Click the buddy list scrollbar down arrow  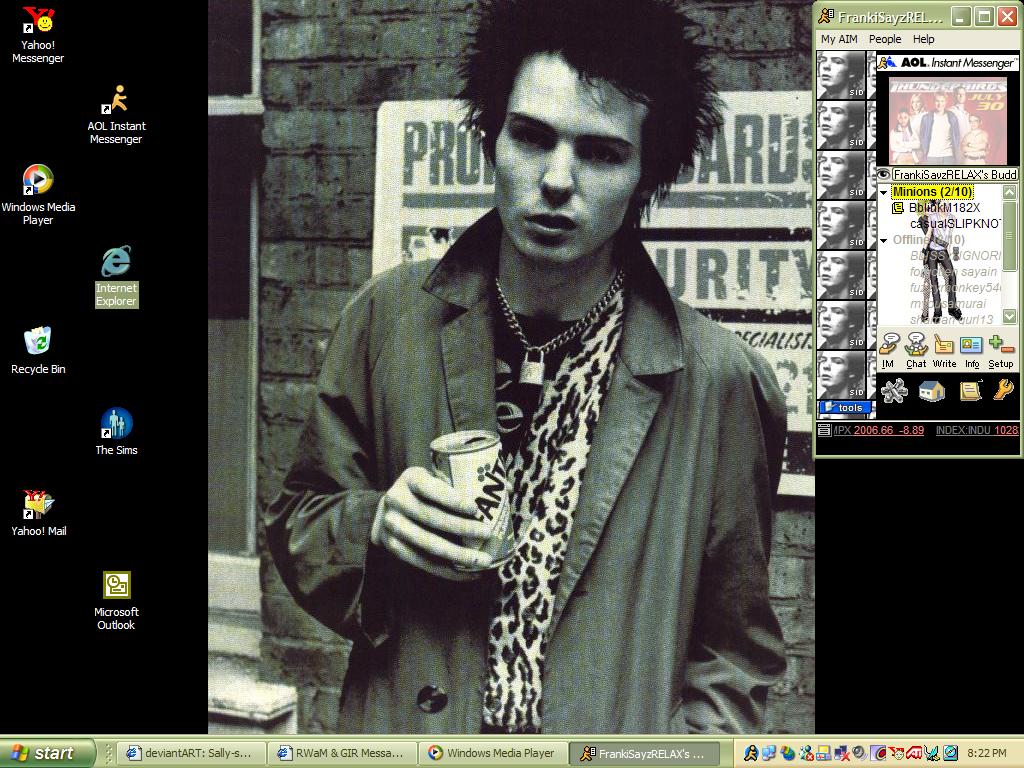[x=1009, y=315]
